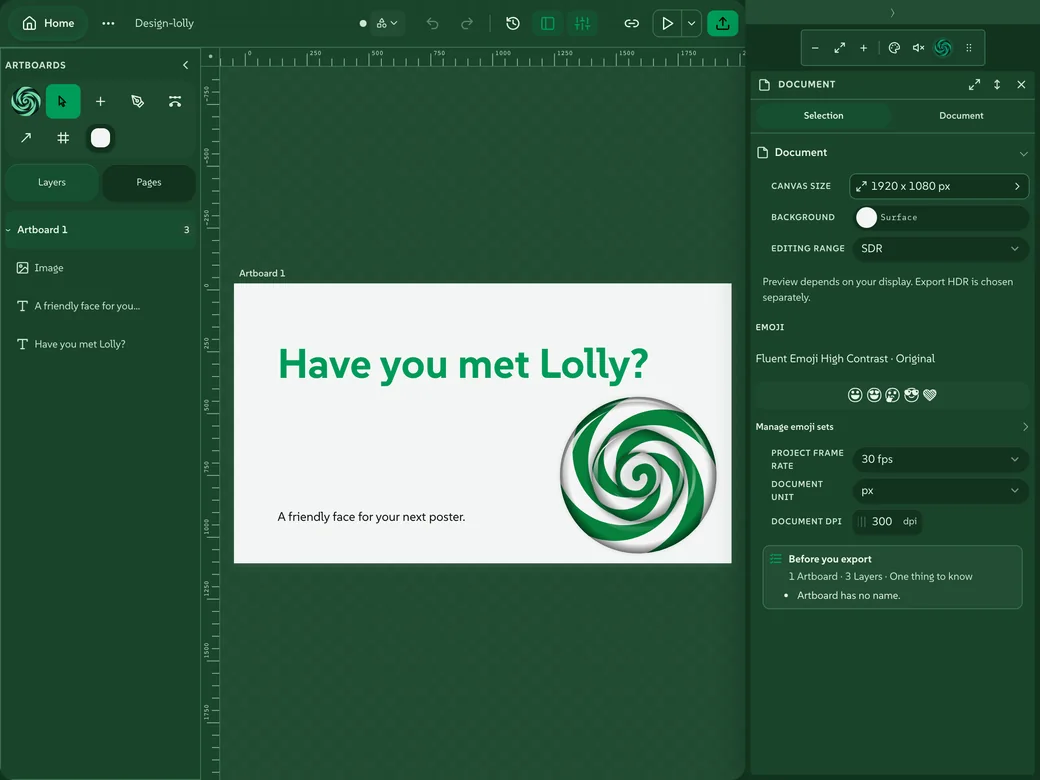Switch to the Selection tab

pyautogui.click(x=824, y=115)
